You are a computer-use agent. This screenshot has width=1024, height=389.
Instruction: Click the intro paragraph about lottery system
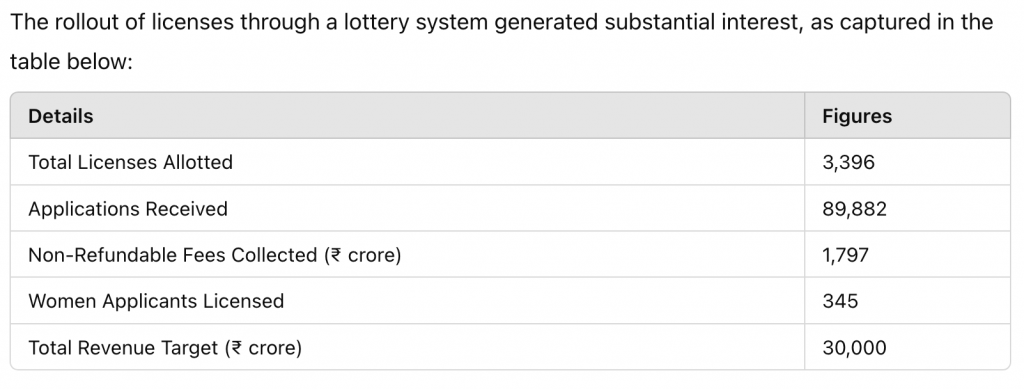point(502,42)
